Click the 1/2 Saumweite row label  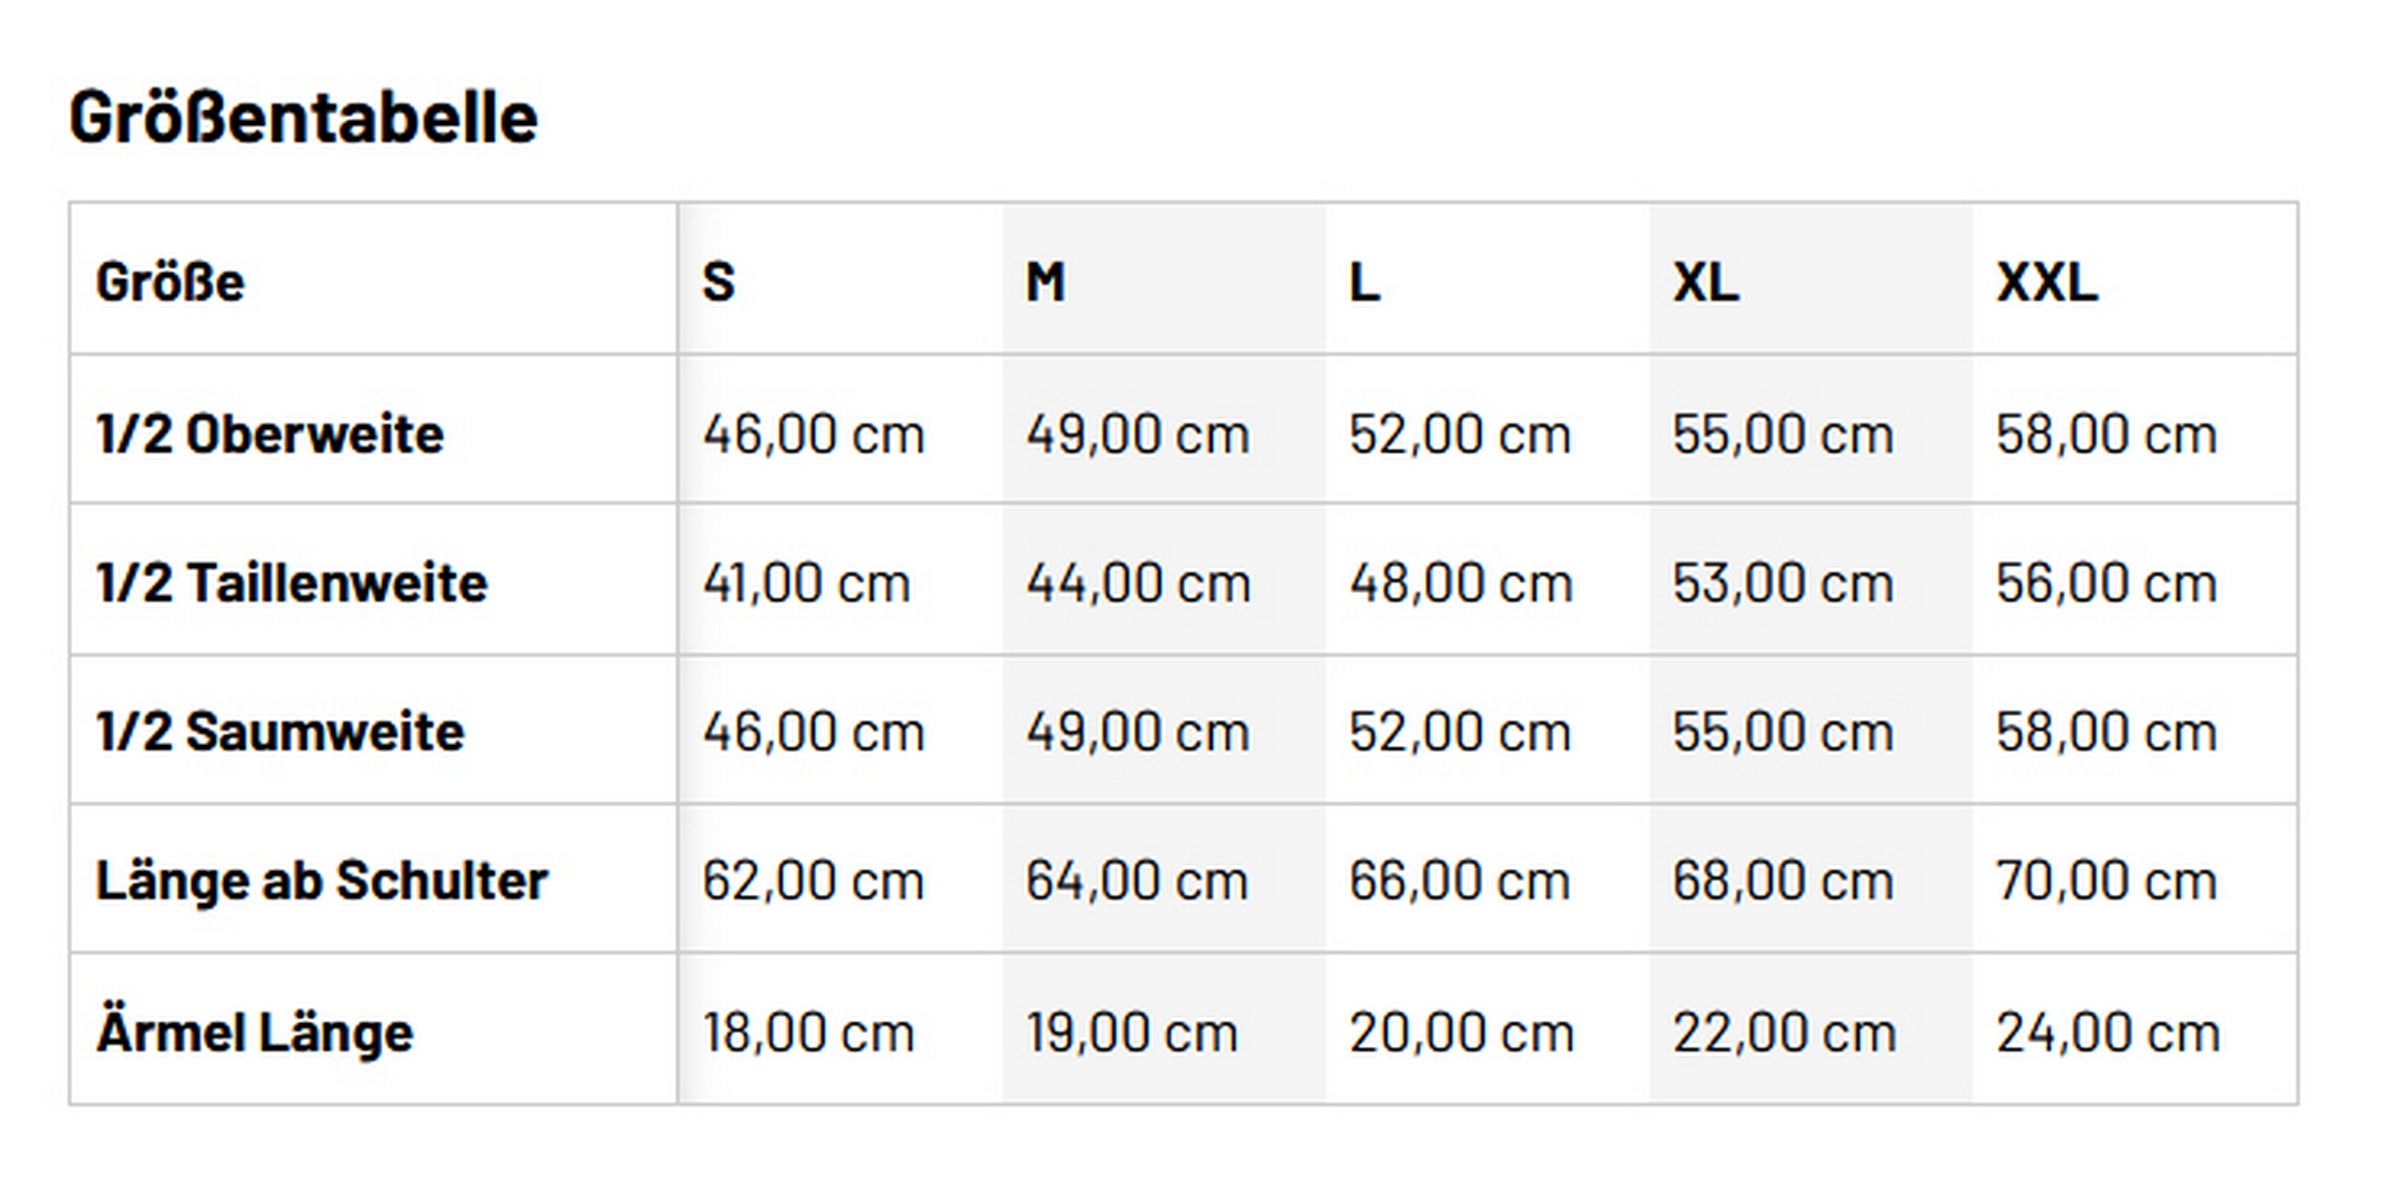click(x=280, y=732)
